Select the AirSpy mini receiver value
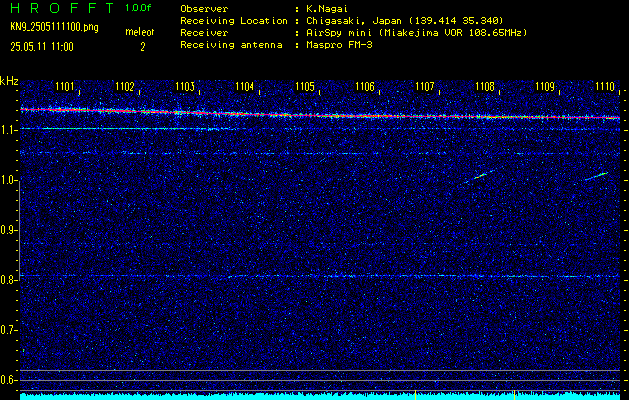This screenshot has height=400, width=629. click(x=416, y=33)
